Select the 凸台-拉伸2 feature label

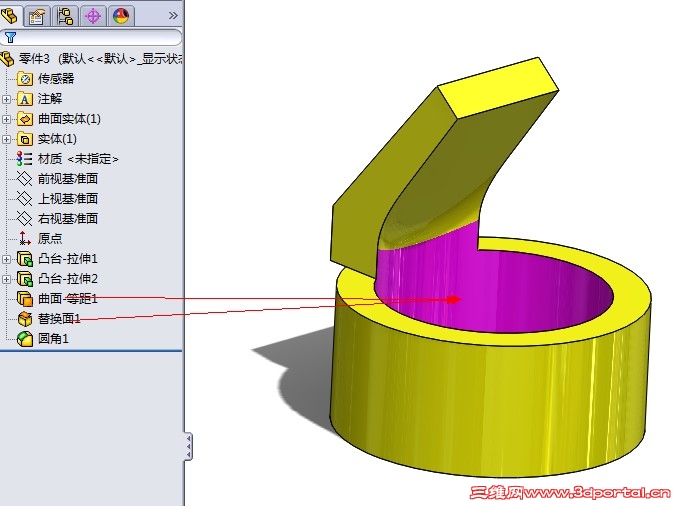(68, 279)
